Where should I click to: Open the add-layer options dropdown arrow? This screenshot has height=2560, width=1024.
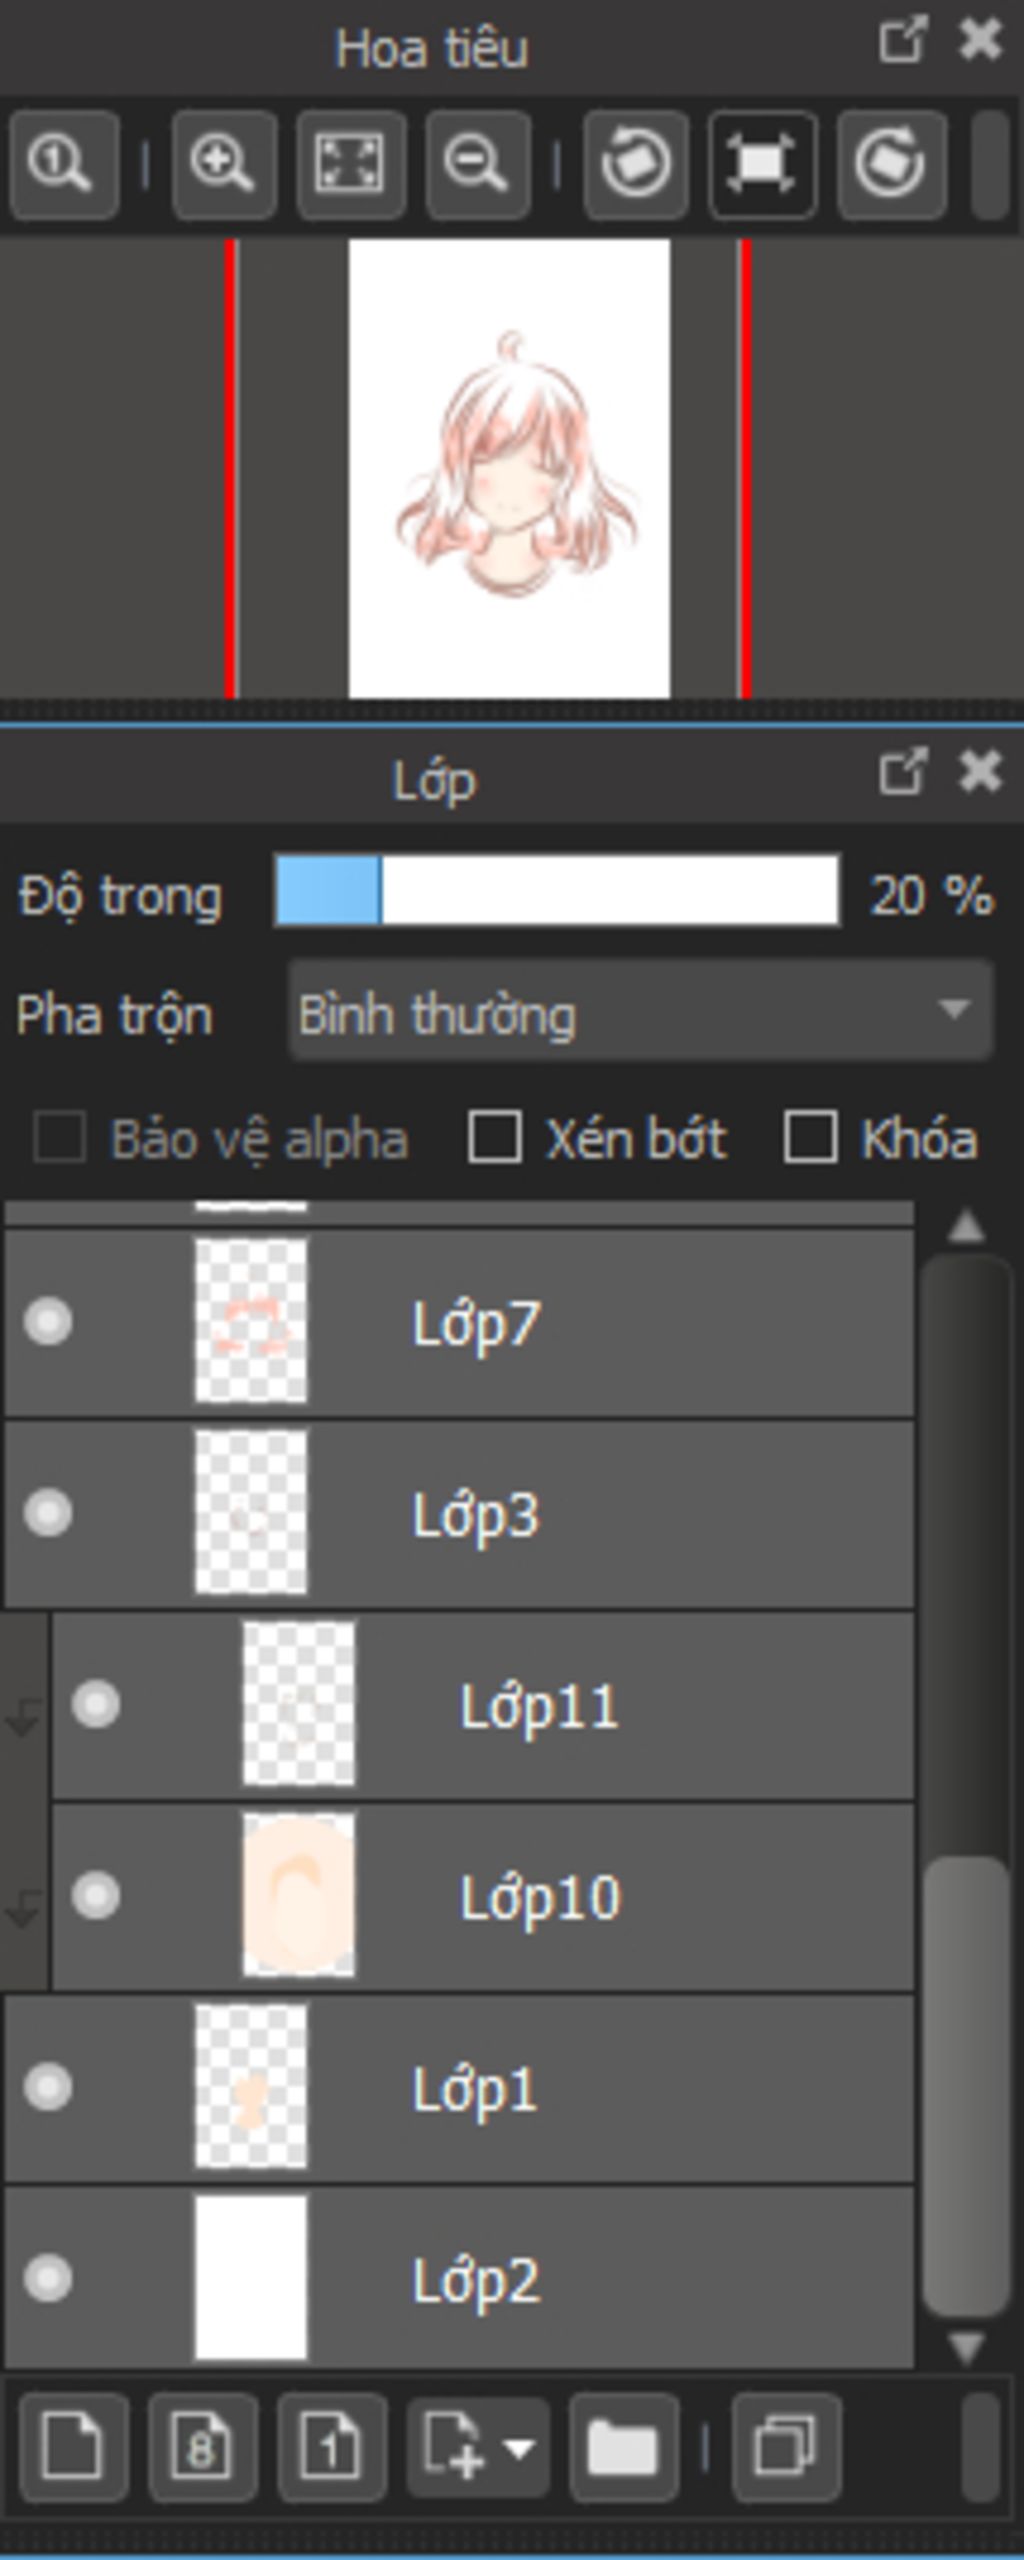[x=520, y=2447]
